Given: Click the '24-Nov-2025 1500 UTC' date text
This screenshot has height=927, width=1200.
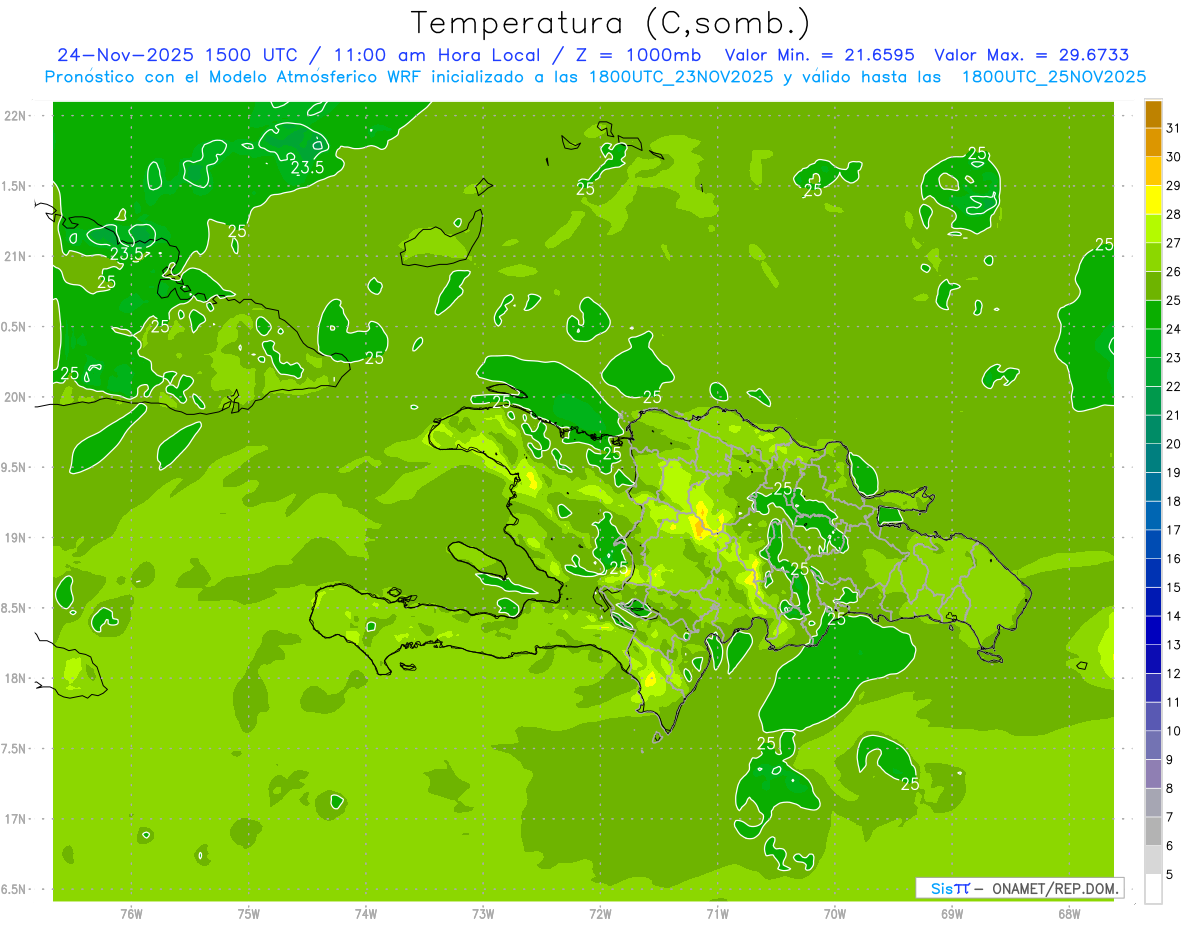Looking at the screenshot, I should (179, 55).
